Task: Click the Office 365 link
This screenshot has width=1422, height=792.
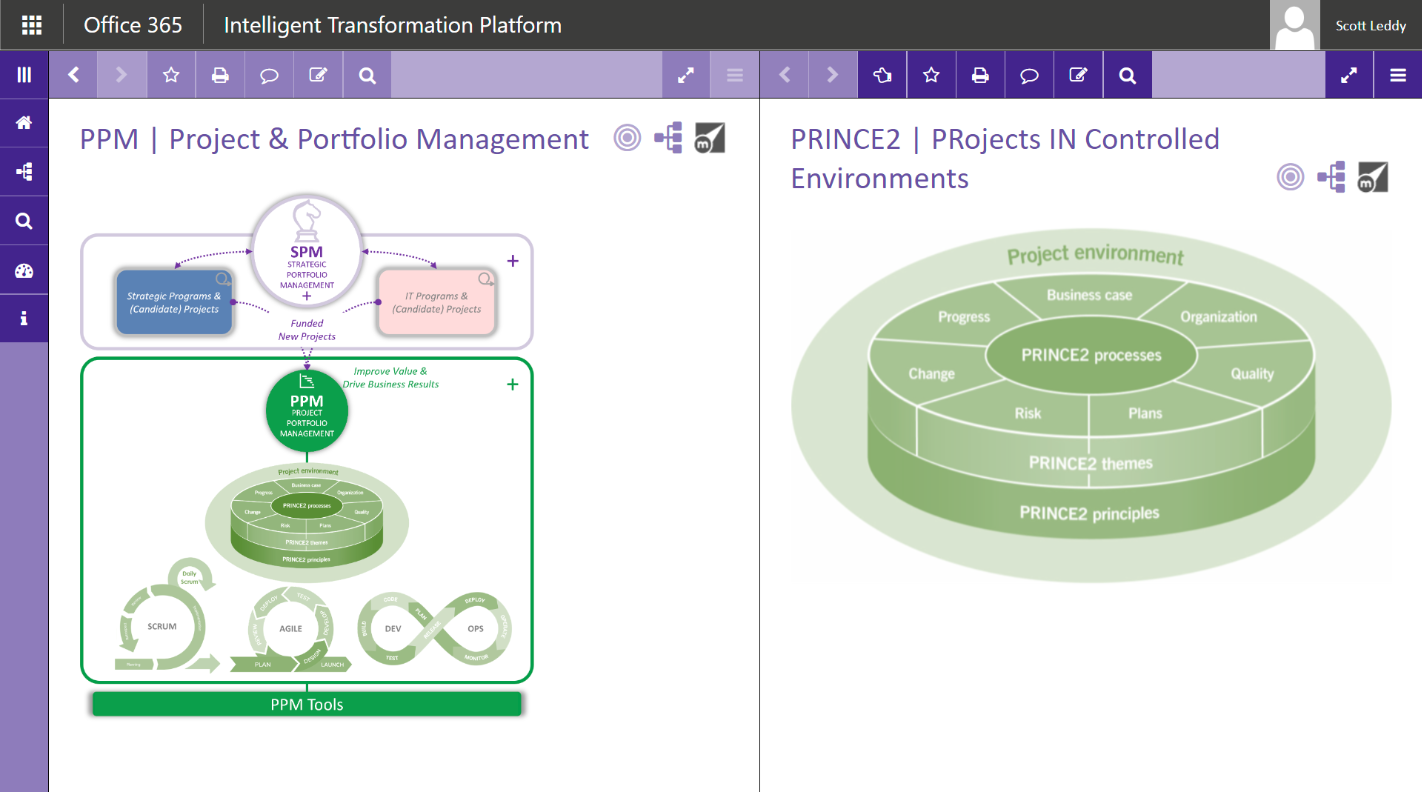Action: pyautogui.click(x=132, y=25)
